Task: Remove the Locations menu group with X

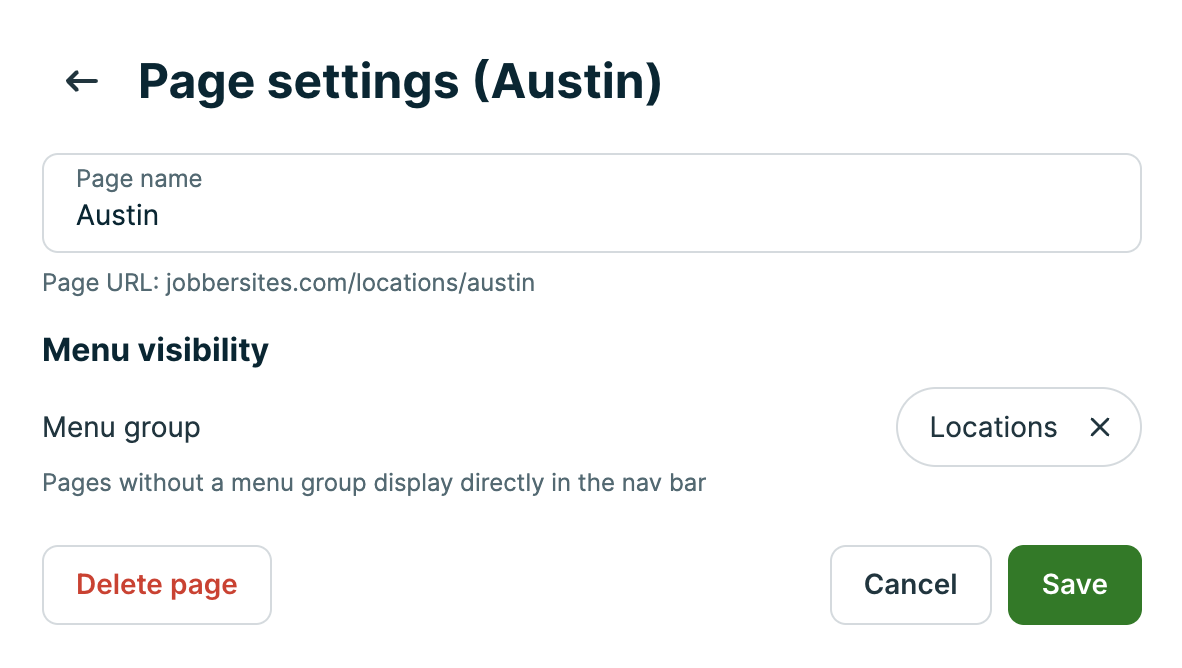Action: point(1100,428)
